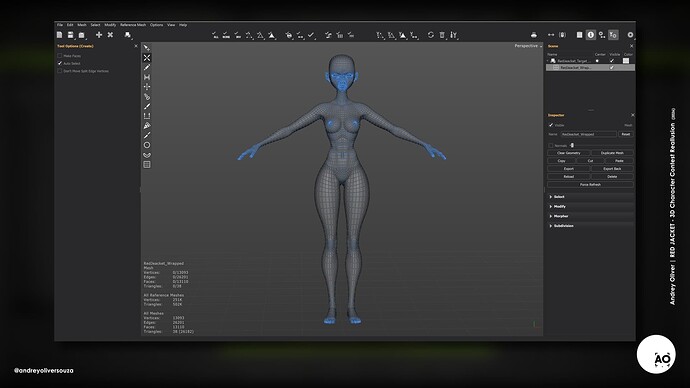Click the plus icon in the top toolbar
The width and height of the screenshot is (690, 388).
coord(99,35)
